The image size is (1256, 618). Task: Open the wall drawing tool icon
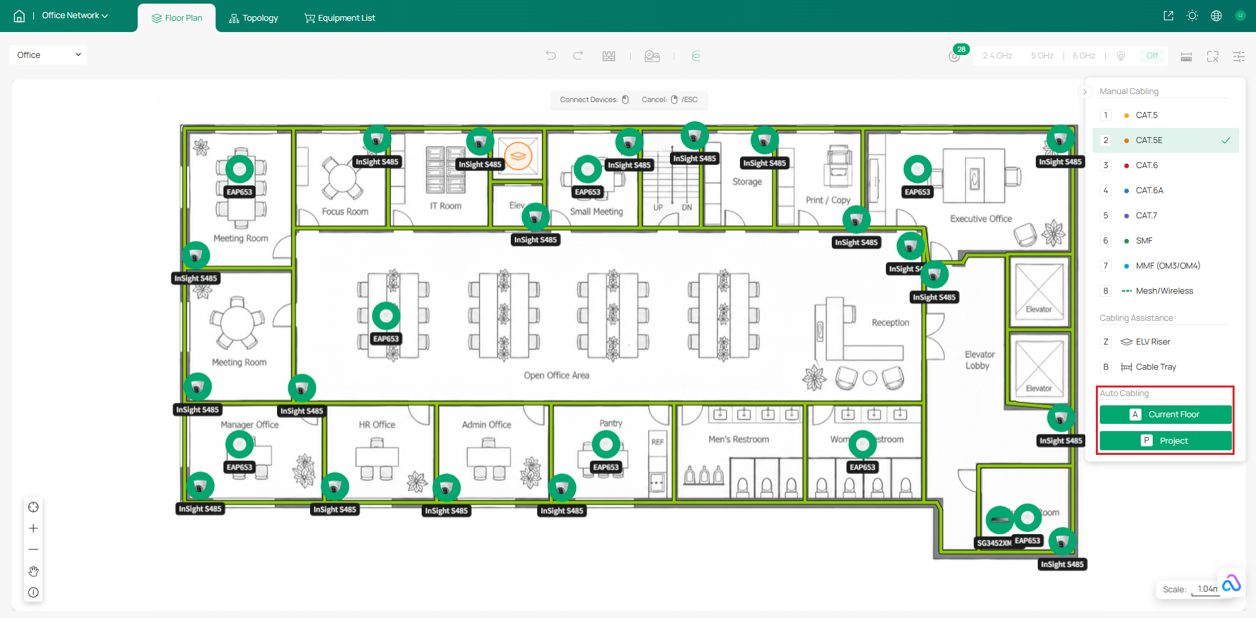pos(609,56)
